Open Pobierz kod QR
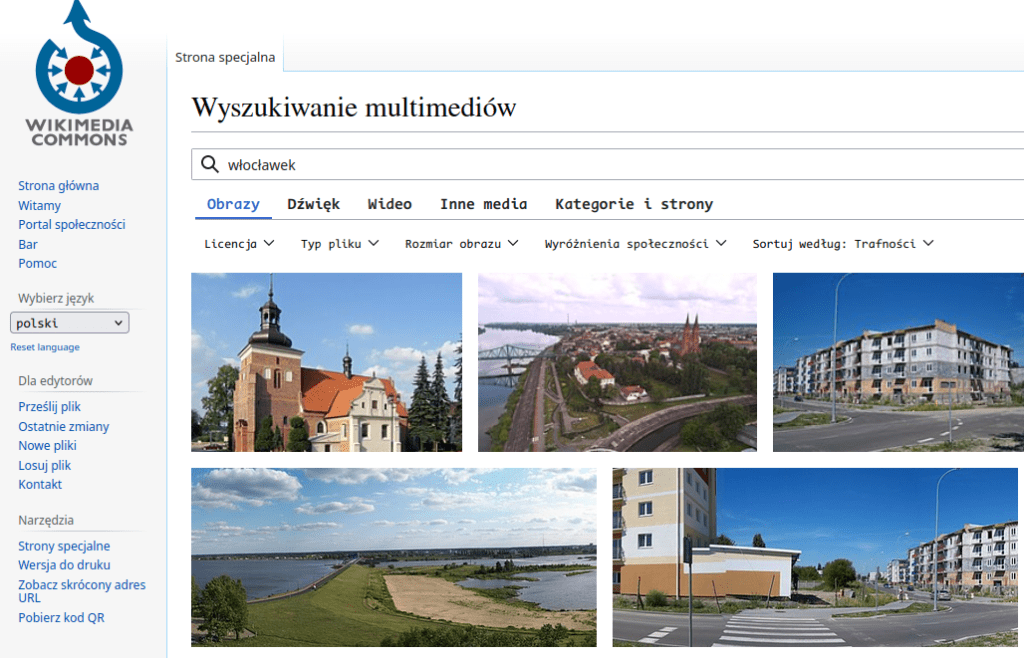 58,617
